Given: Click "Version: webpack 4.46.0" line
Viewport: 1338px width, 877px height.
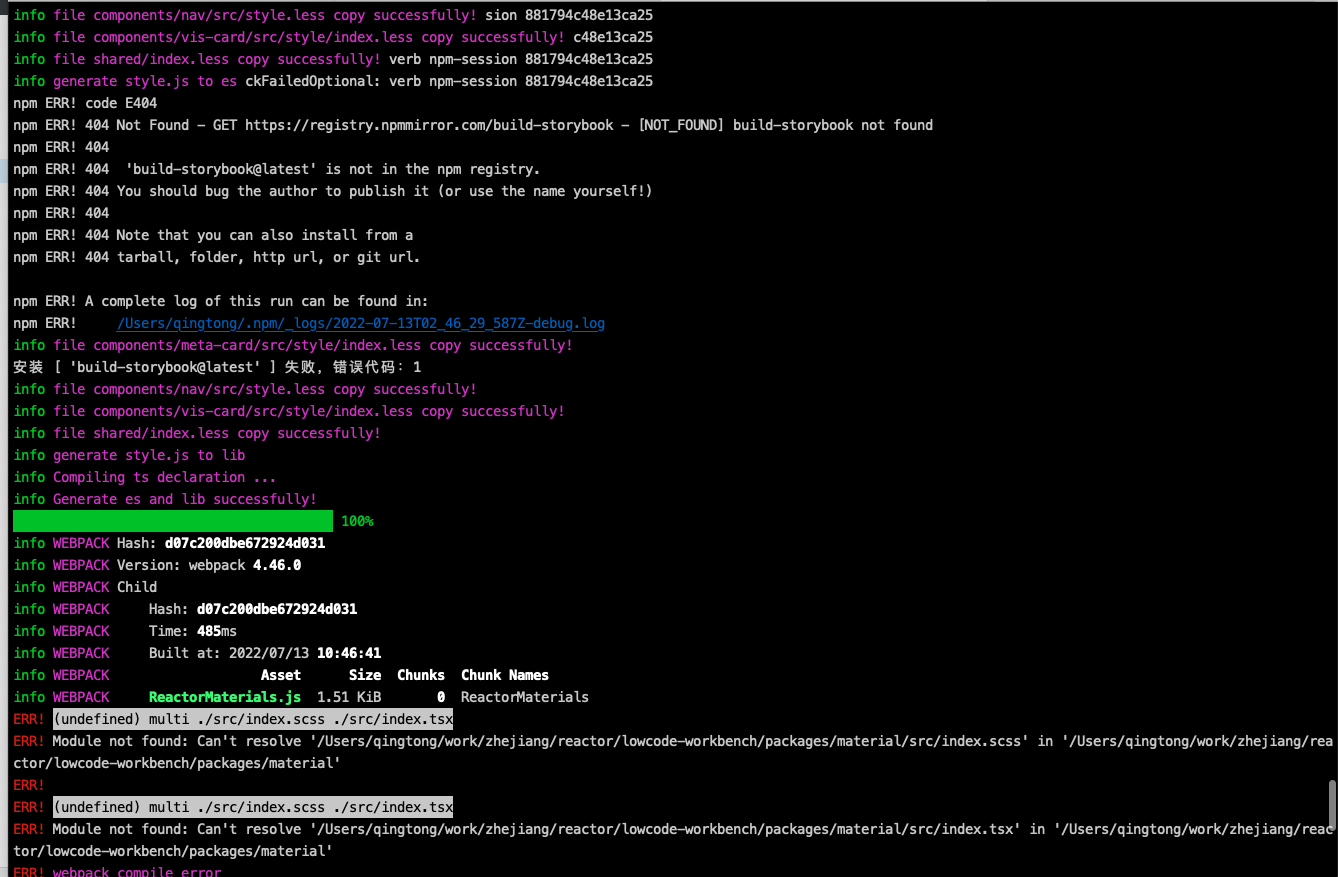Looking at the screenshot, I should tap(157, 565).
